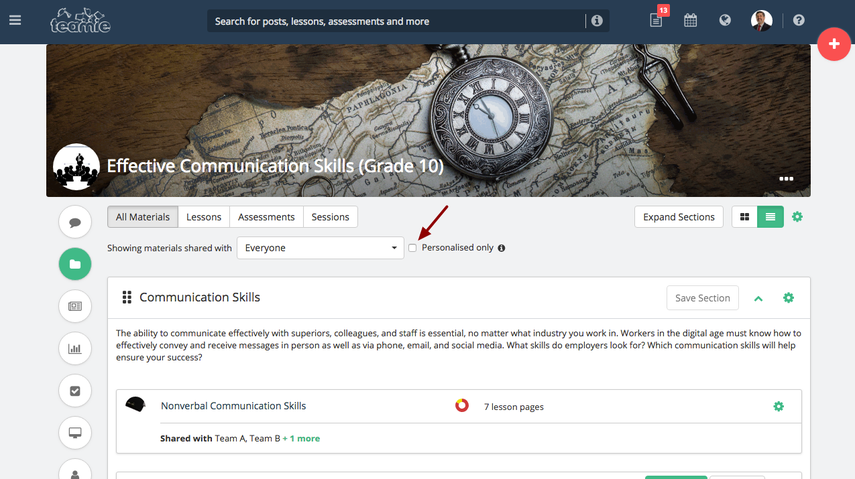
Task: Open the monitor screen sidebar icon
Action: (x=75, y=433)
